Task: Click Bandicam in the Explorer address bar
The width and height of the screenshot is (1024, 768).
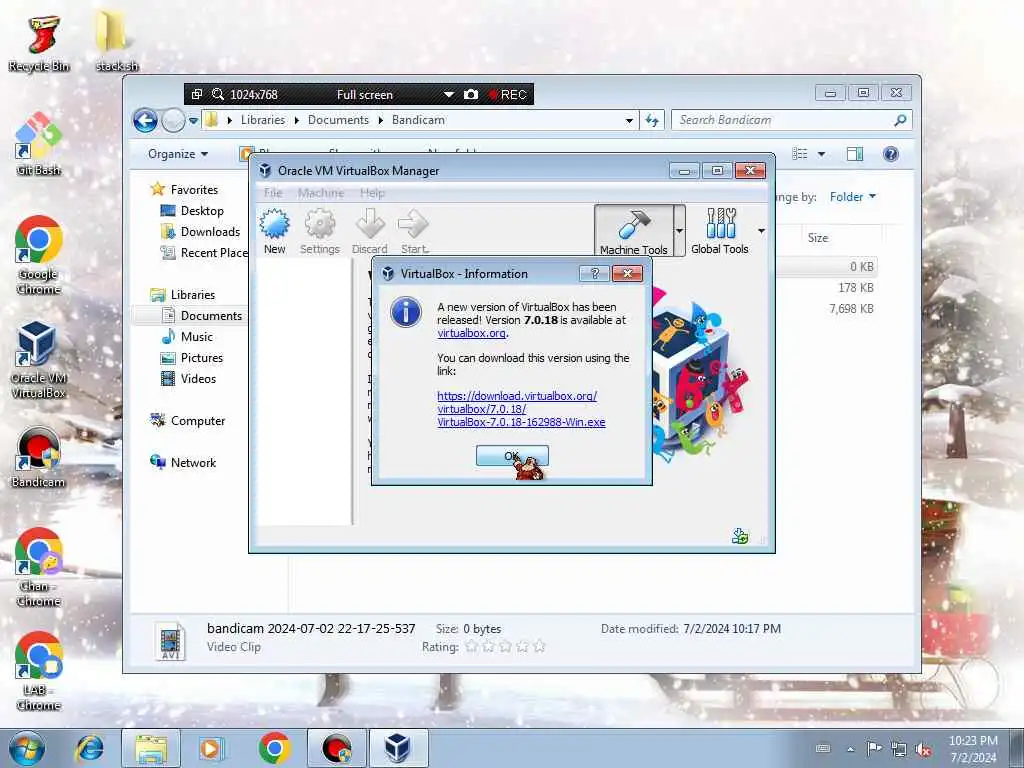Action: 418,120
